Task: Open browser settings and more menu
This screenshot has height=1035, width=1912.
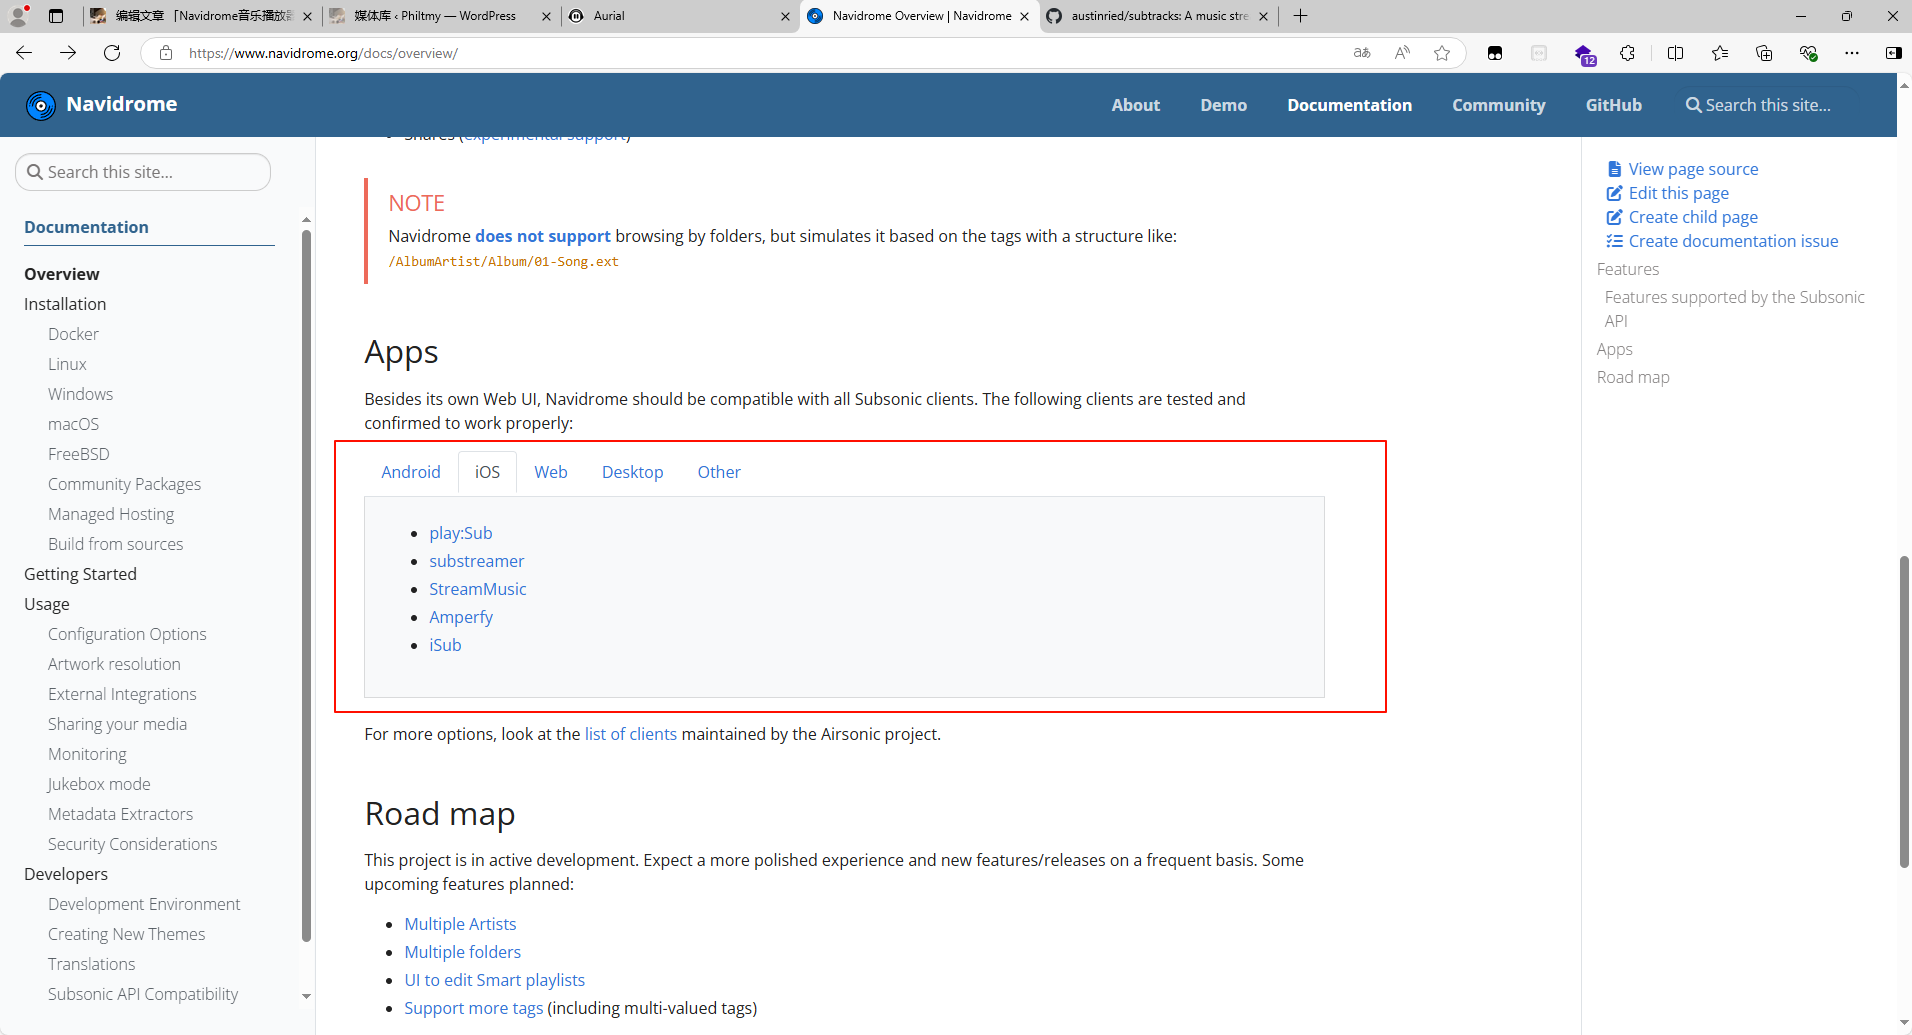Action: 1852,53
